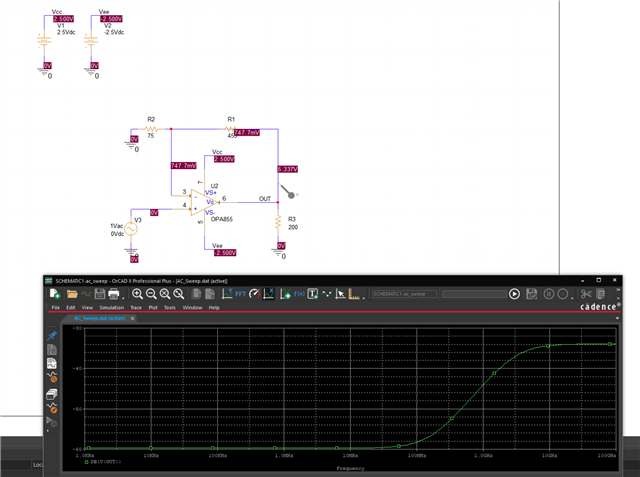This screenshot has height=477, width=640.
Task: Open the Simulation menu
Action: point(111,307)
